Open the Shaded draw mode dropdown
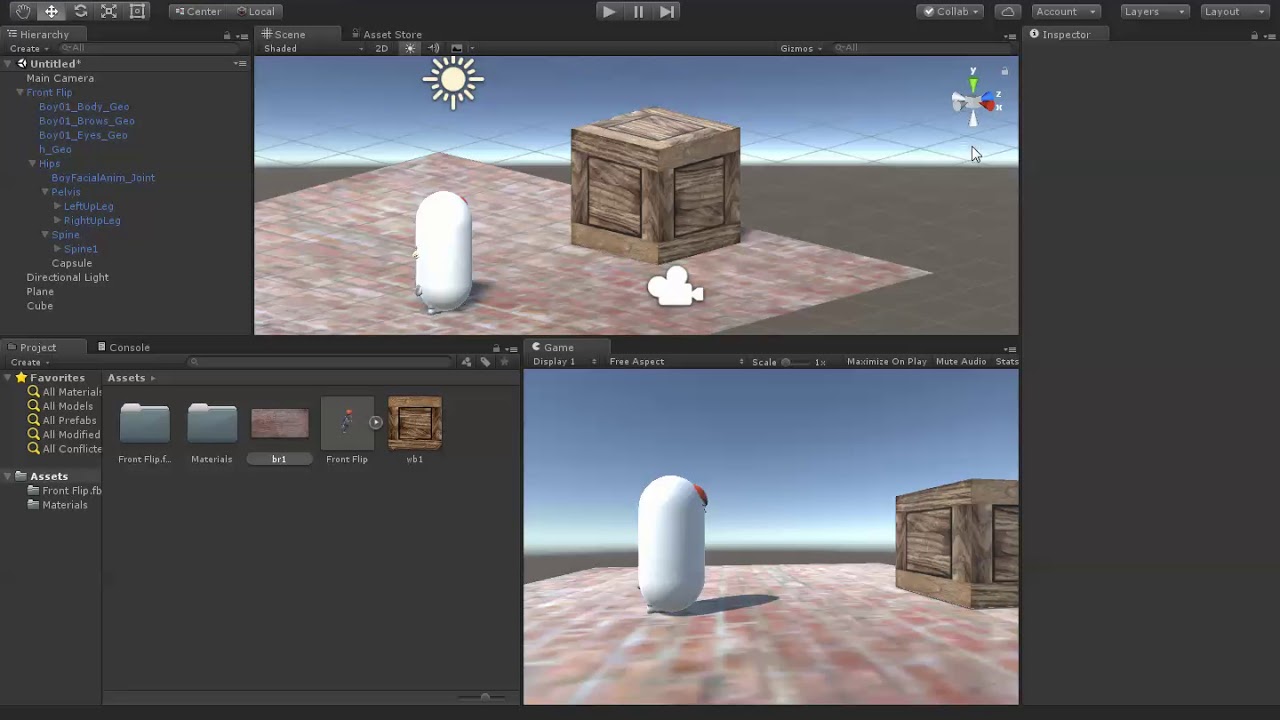1280x720 pixels. pyautogui.click(x=313, y=48)
